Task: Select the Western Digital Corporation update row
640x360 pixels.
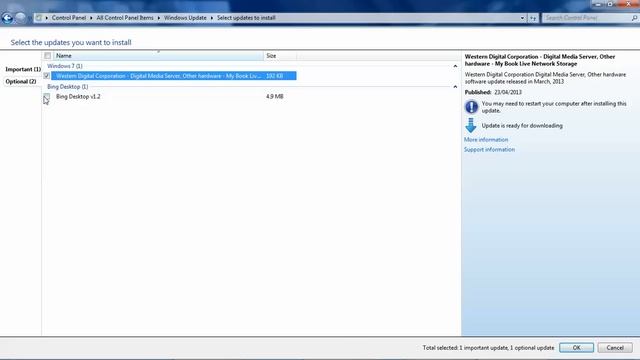Action: click(x=174, y=76)
